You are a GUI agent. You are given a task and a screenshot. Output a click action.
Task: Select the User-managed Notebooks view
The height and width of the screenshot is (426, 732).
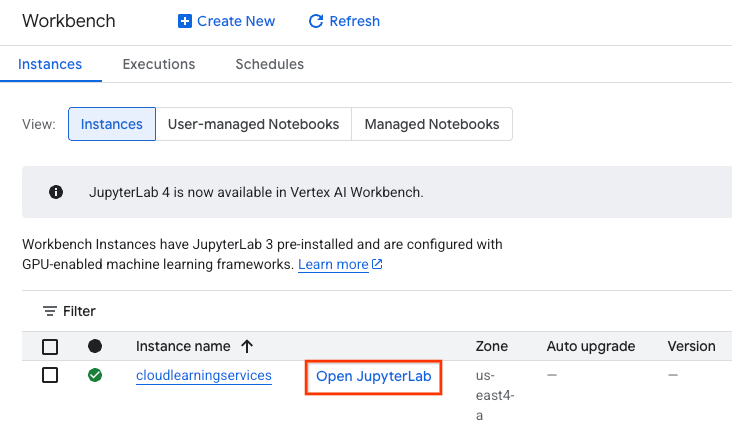point(253,124)
